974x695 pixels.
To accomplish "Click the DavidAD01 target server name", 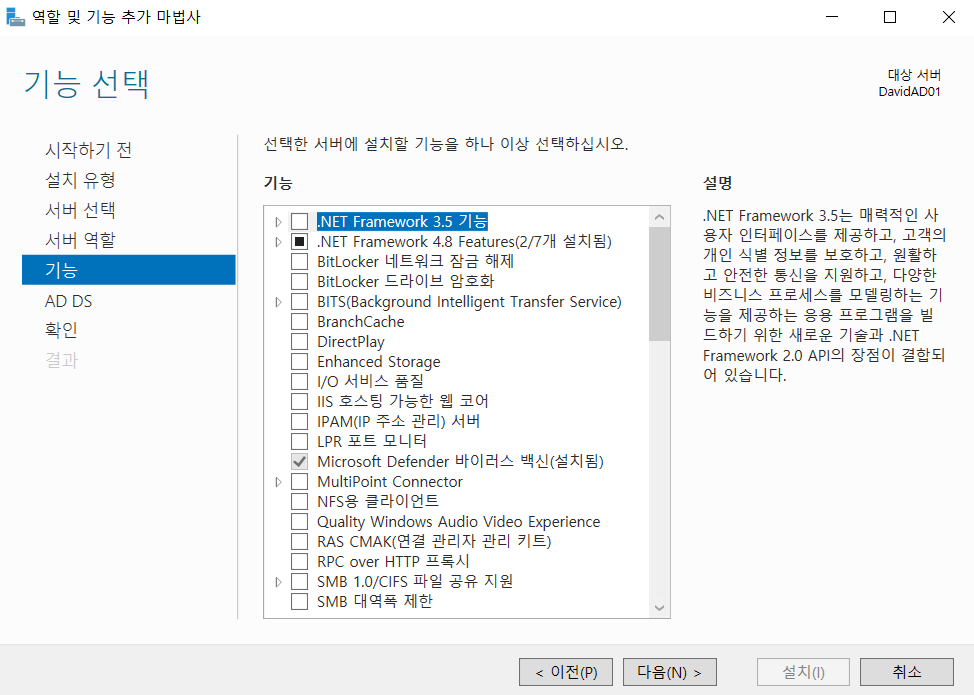I will click(x=909, y=92).
